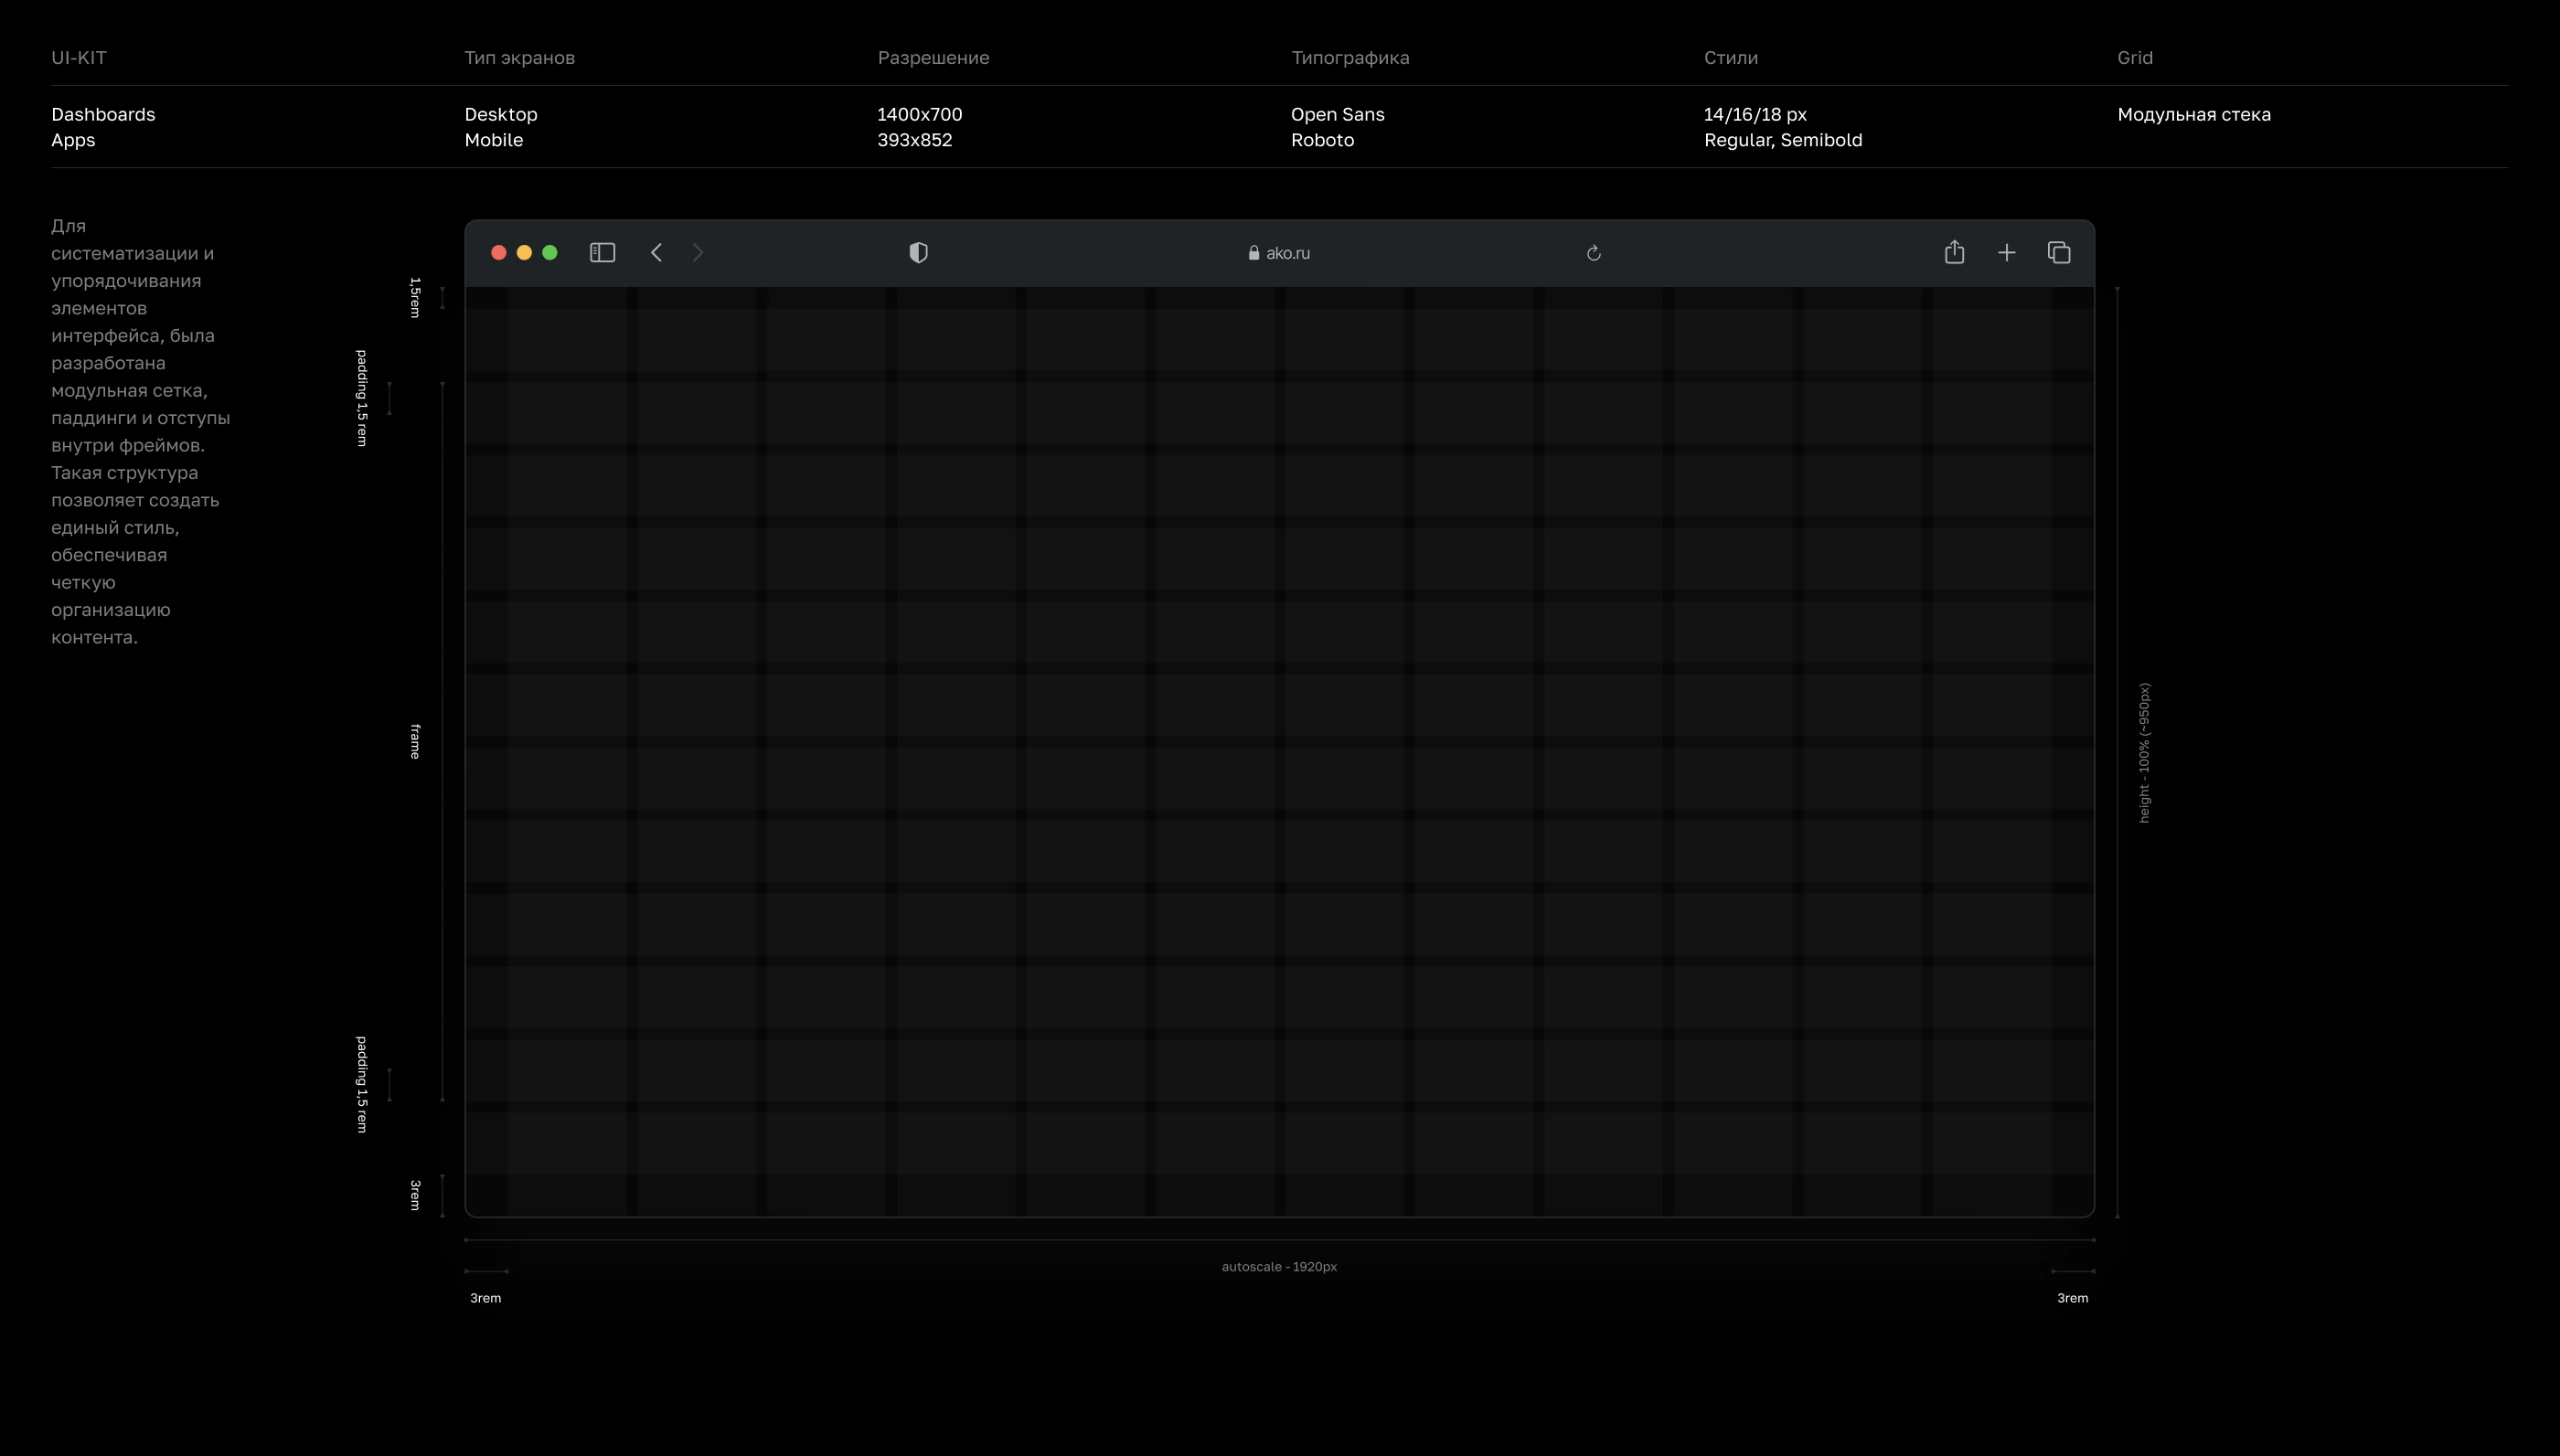2560x1456 pixels.
Task: Click the Модульная стека grid label
Action: click(2193, 114)
